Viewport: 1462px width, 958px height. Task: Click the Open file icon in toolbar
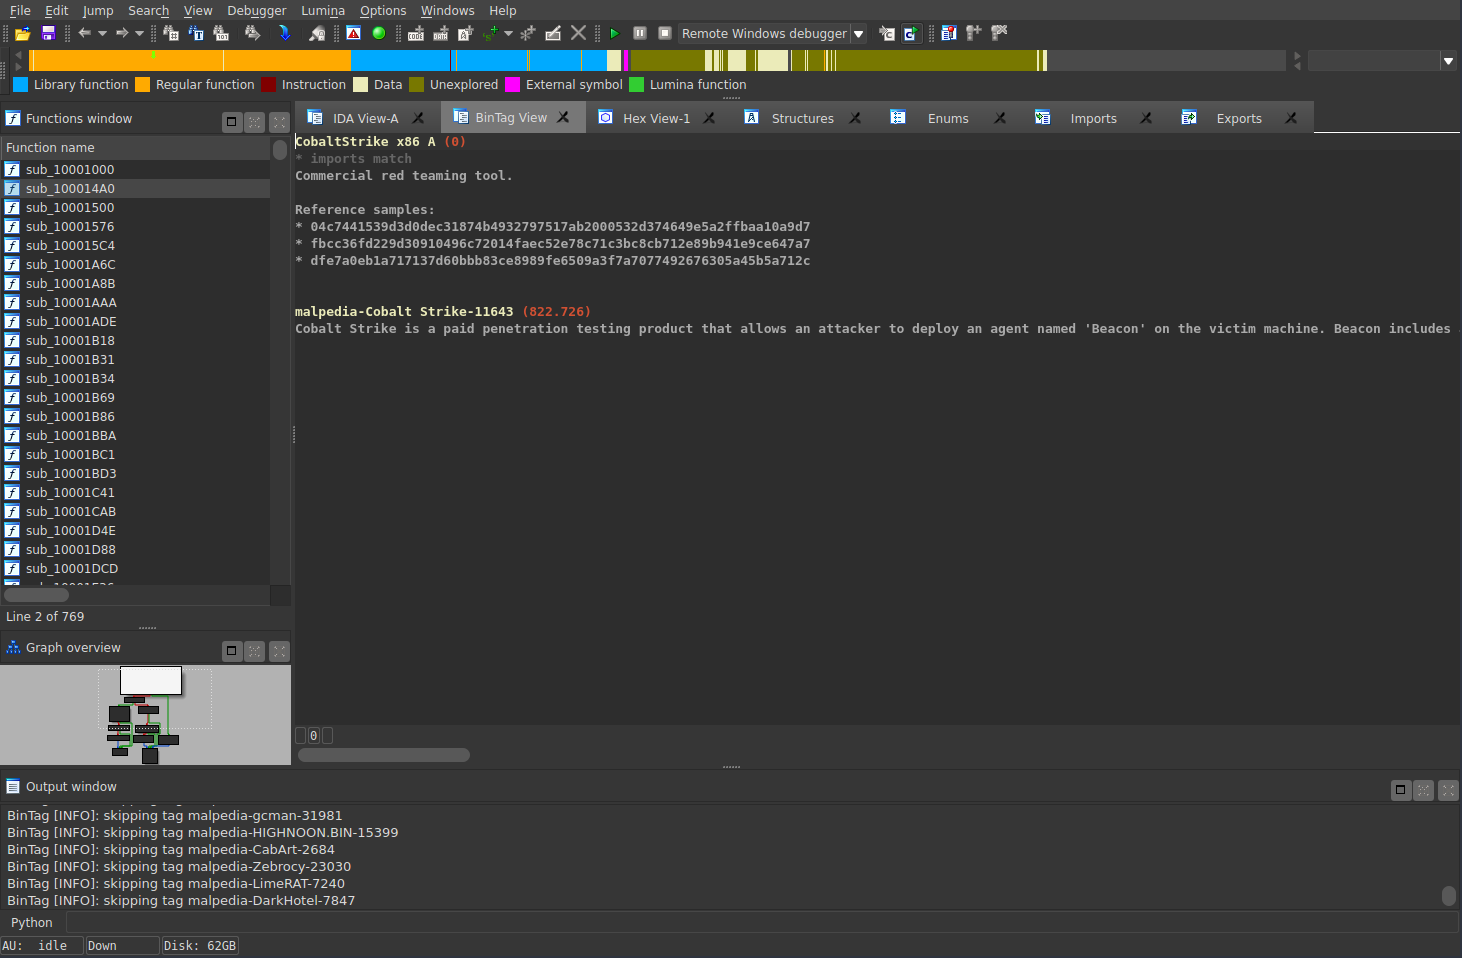coord(22,33)
